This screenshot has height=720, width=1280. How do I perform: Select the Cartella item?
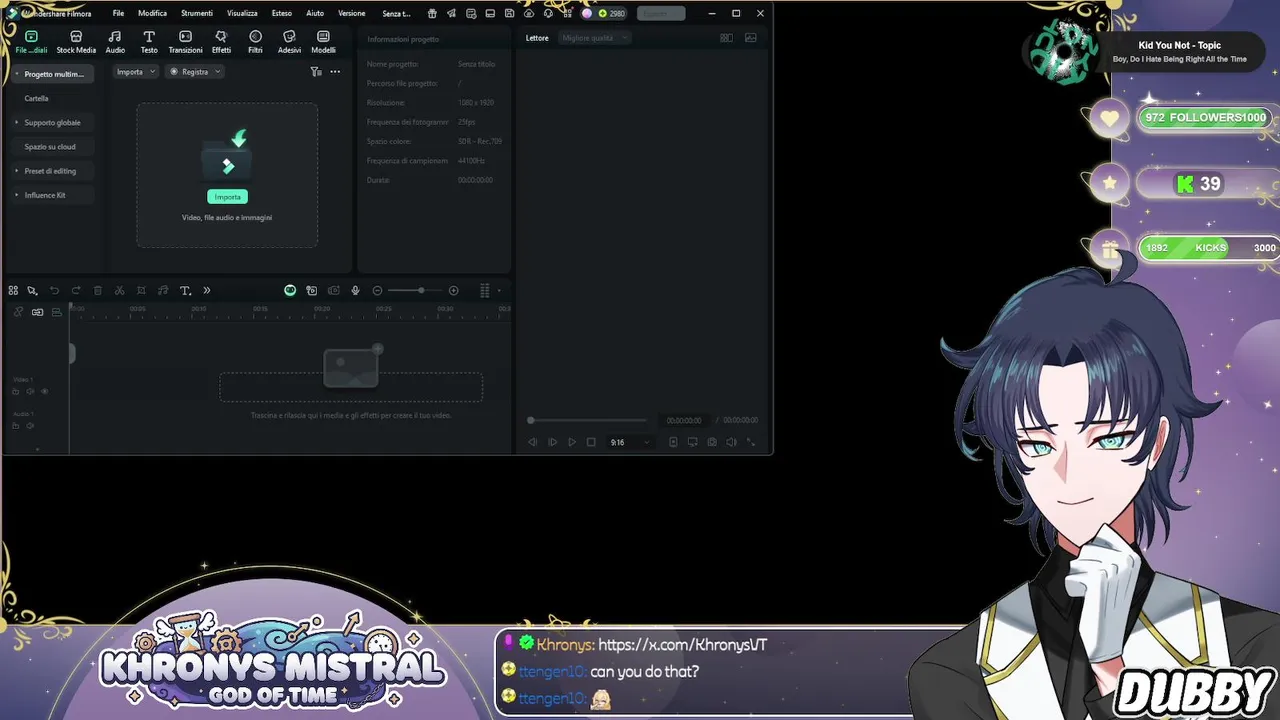36,98
